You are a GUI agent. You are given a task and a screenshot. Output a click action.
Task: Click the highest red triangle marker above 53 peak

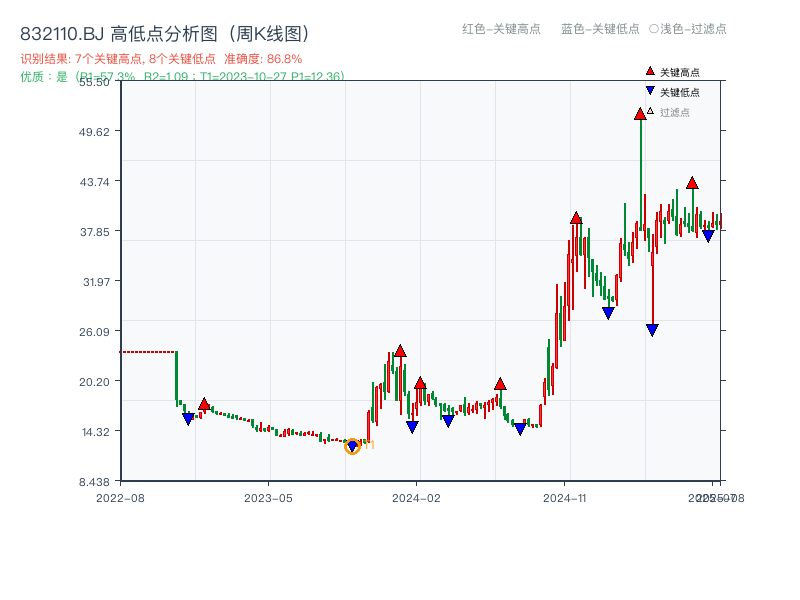pyautogui.click(x=639, y=114)
